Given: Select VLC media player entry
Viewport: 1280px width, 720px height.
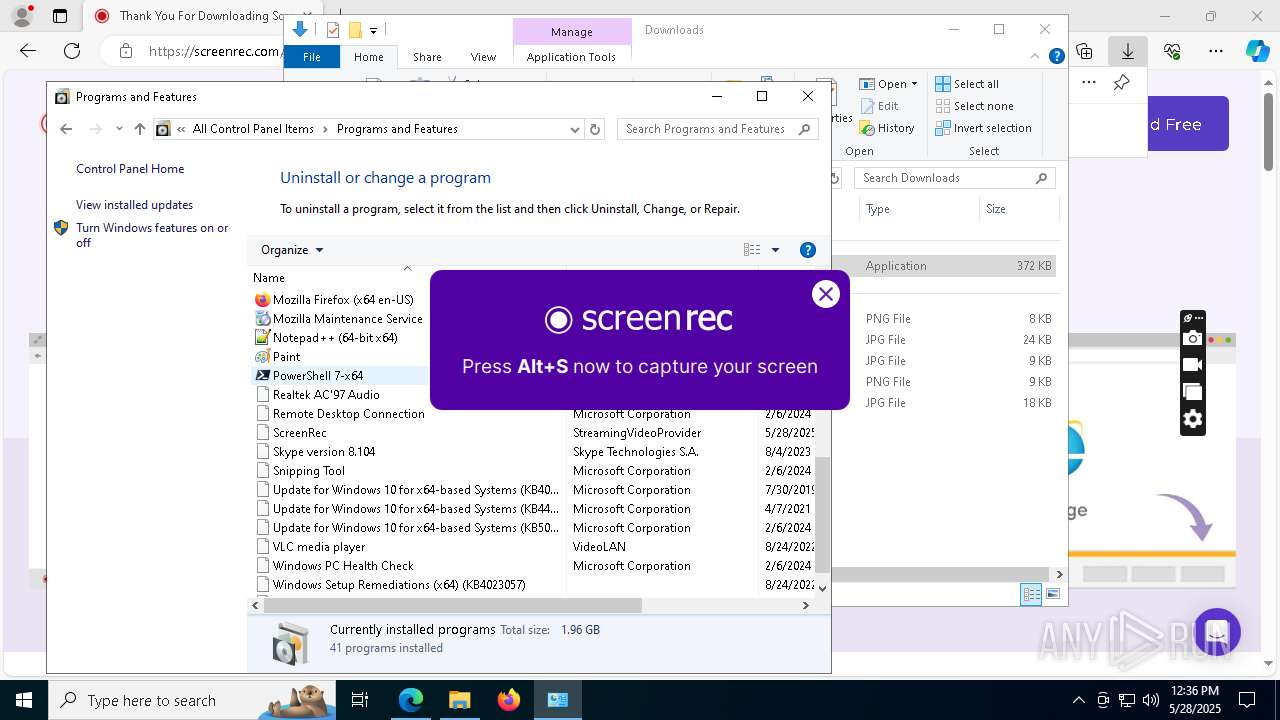Looking at the screenshot, I should [319, 547].
